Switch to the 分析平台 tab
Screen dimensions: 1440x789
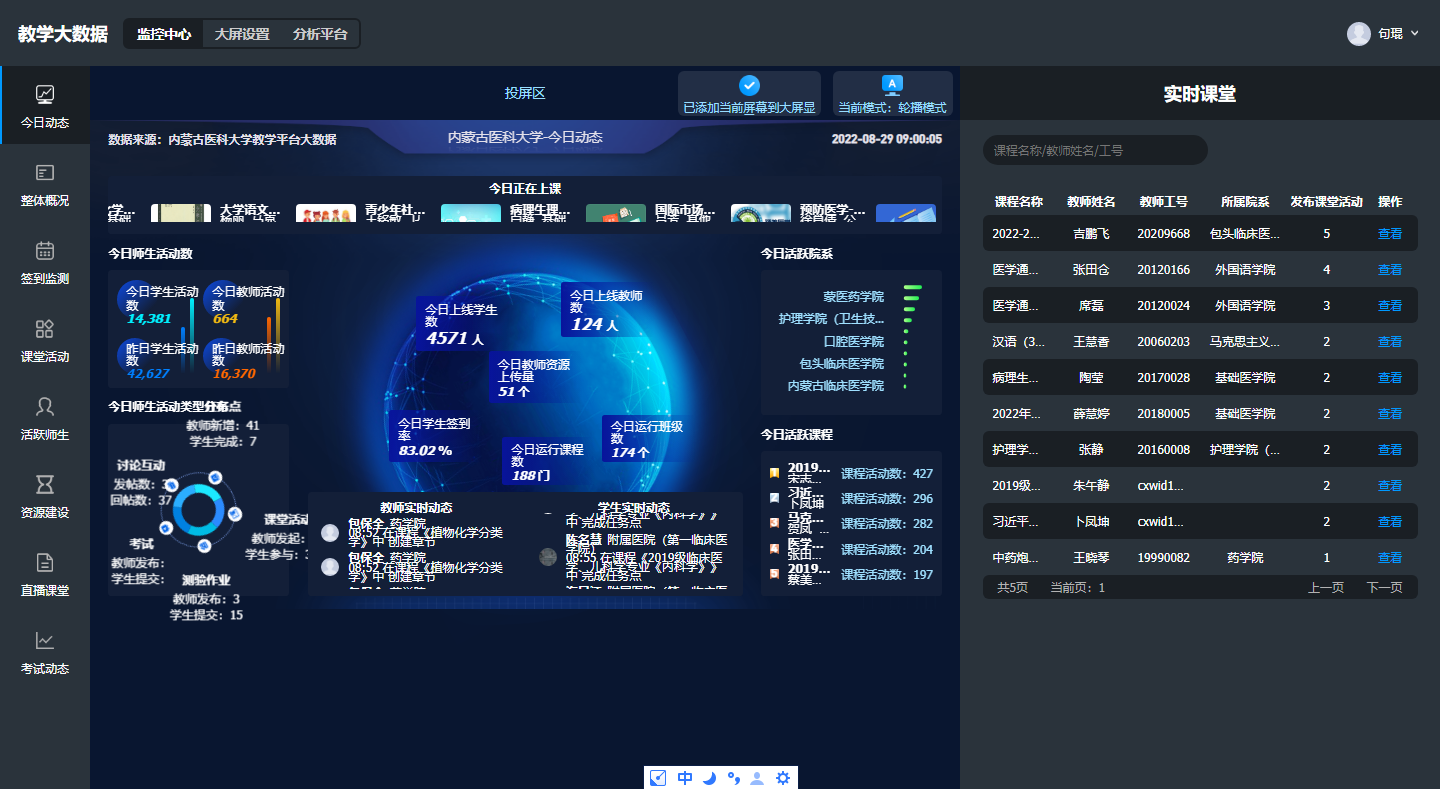click(x=320, y=34)
